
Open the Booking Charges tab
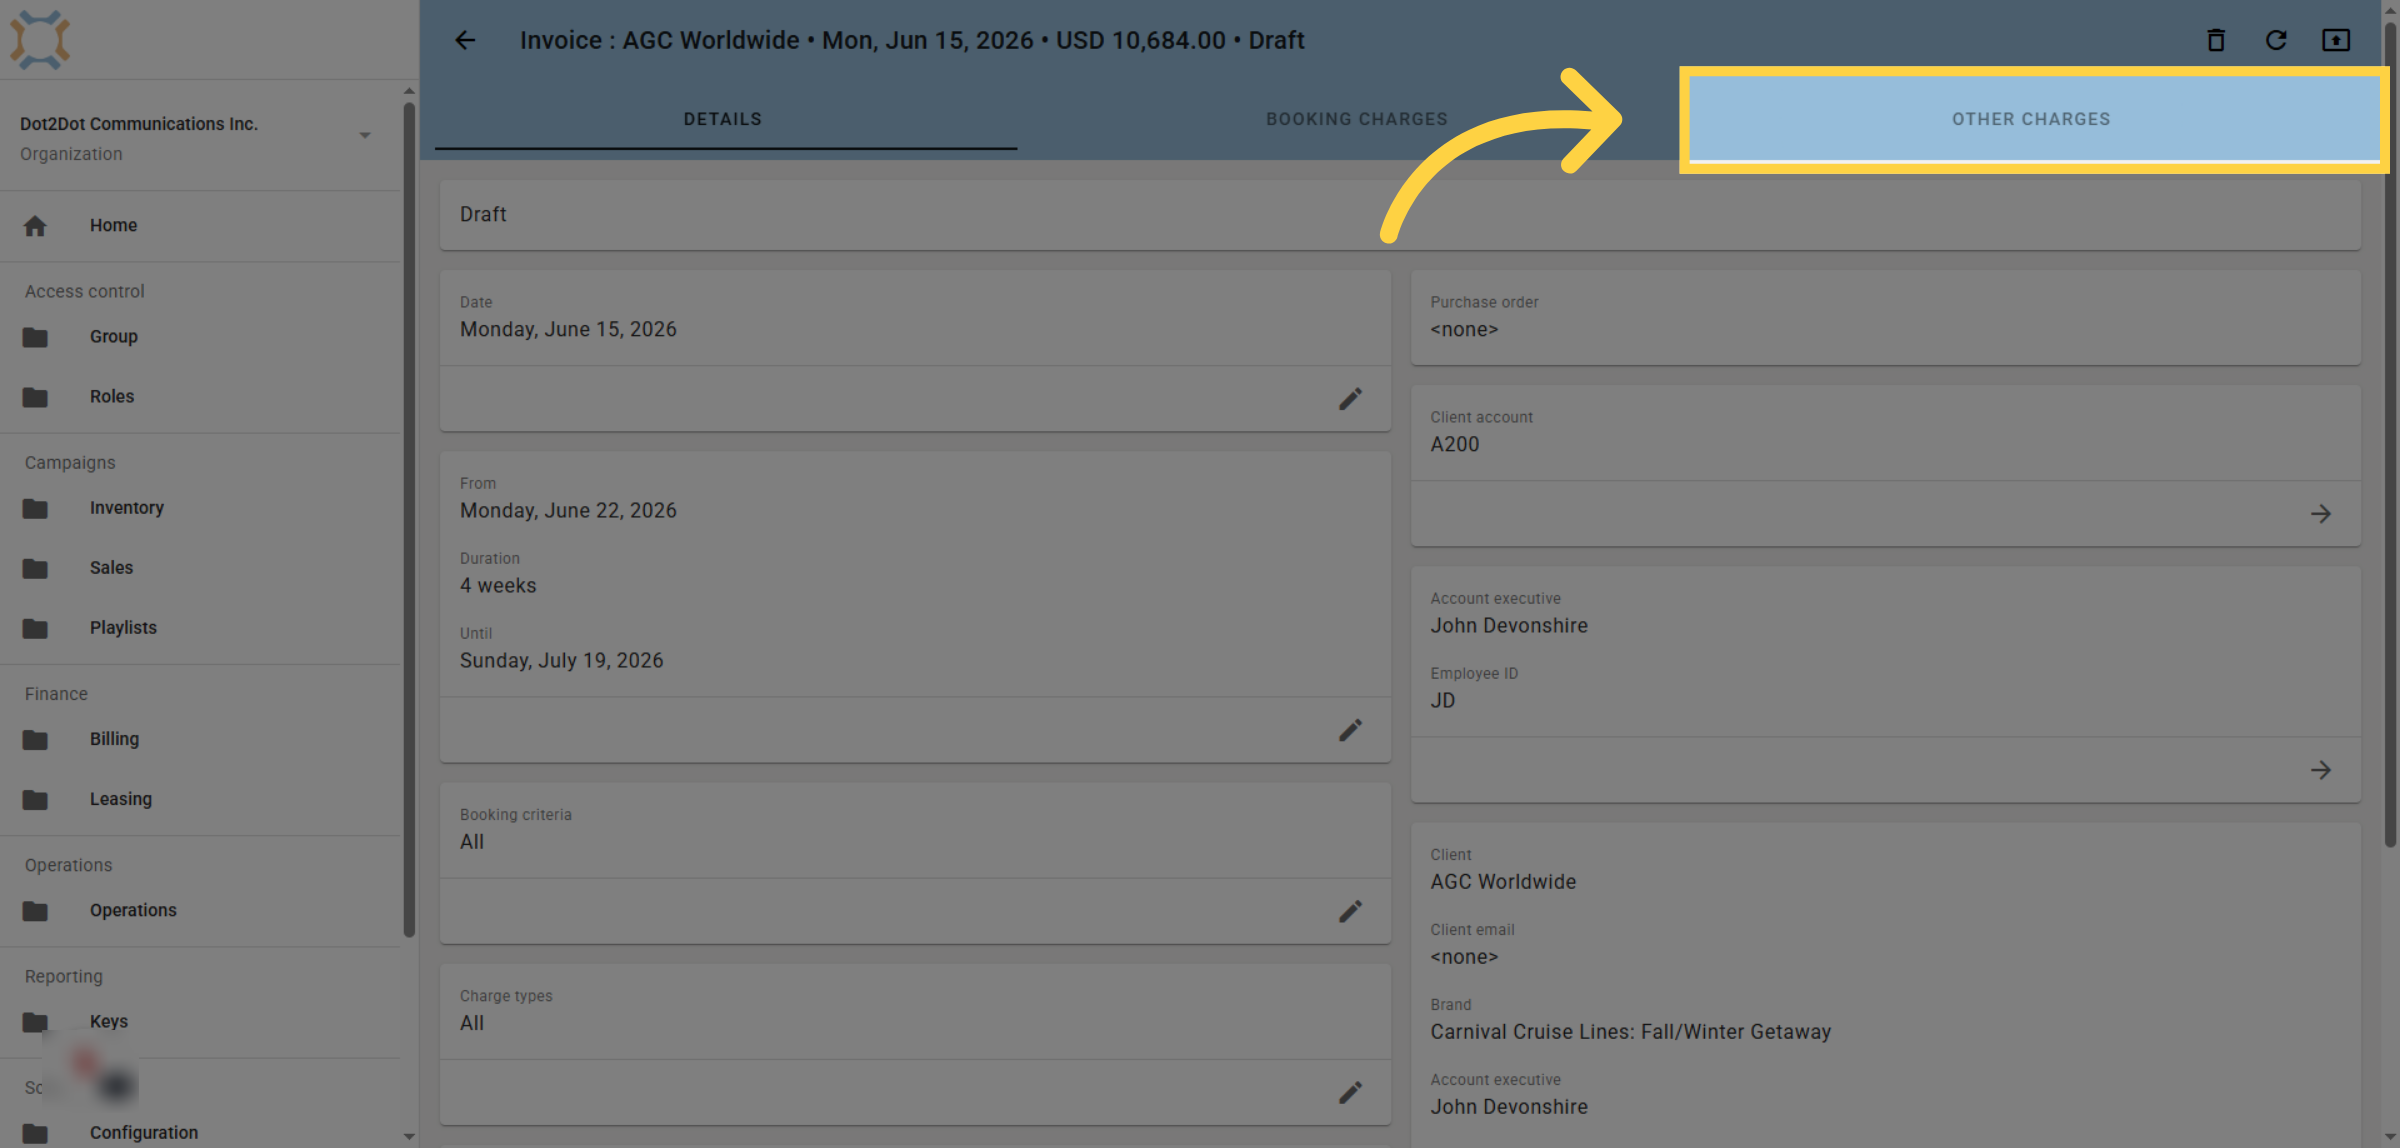click(1357, 119)
